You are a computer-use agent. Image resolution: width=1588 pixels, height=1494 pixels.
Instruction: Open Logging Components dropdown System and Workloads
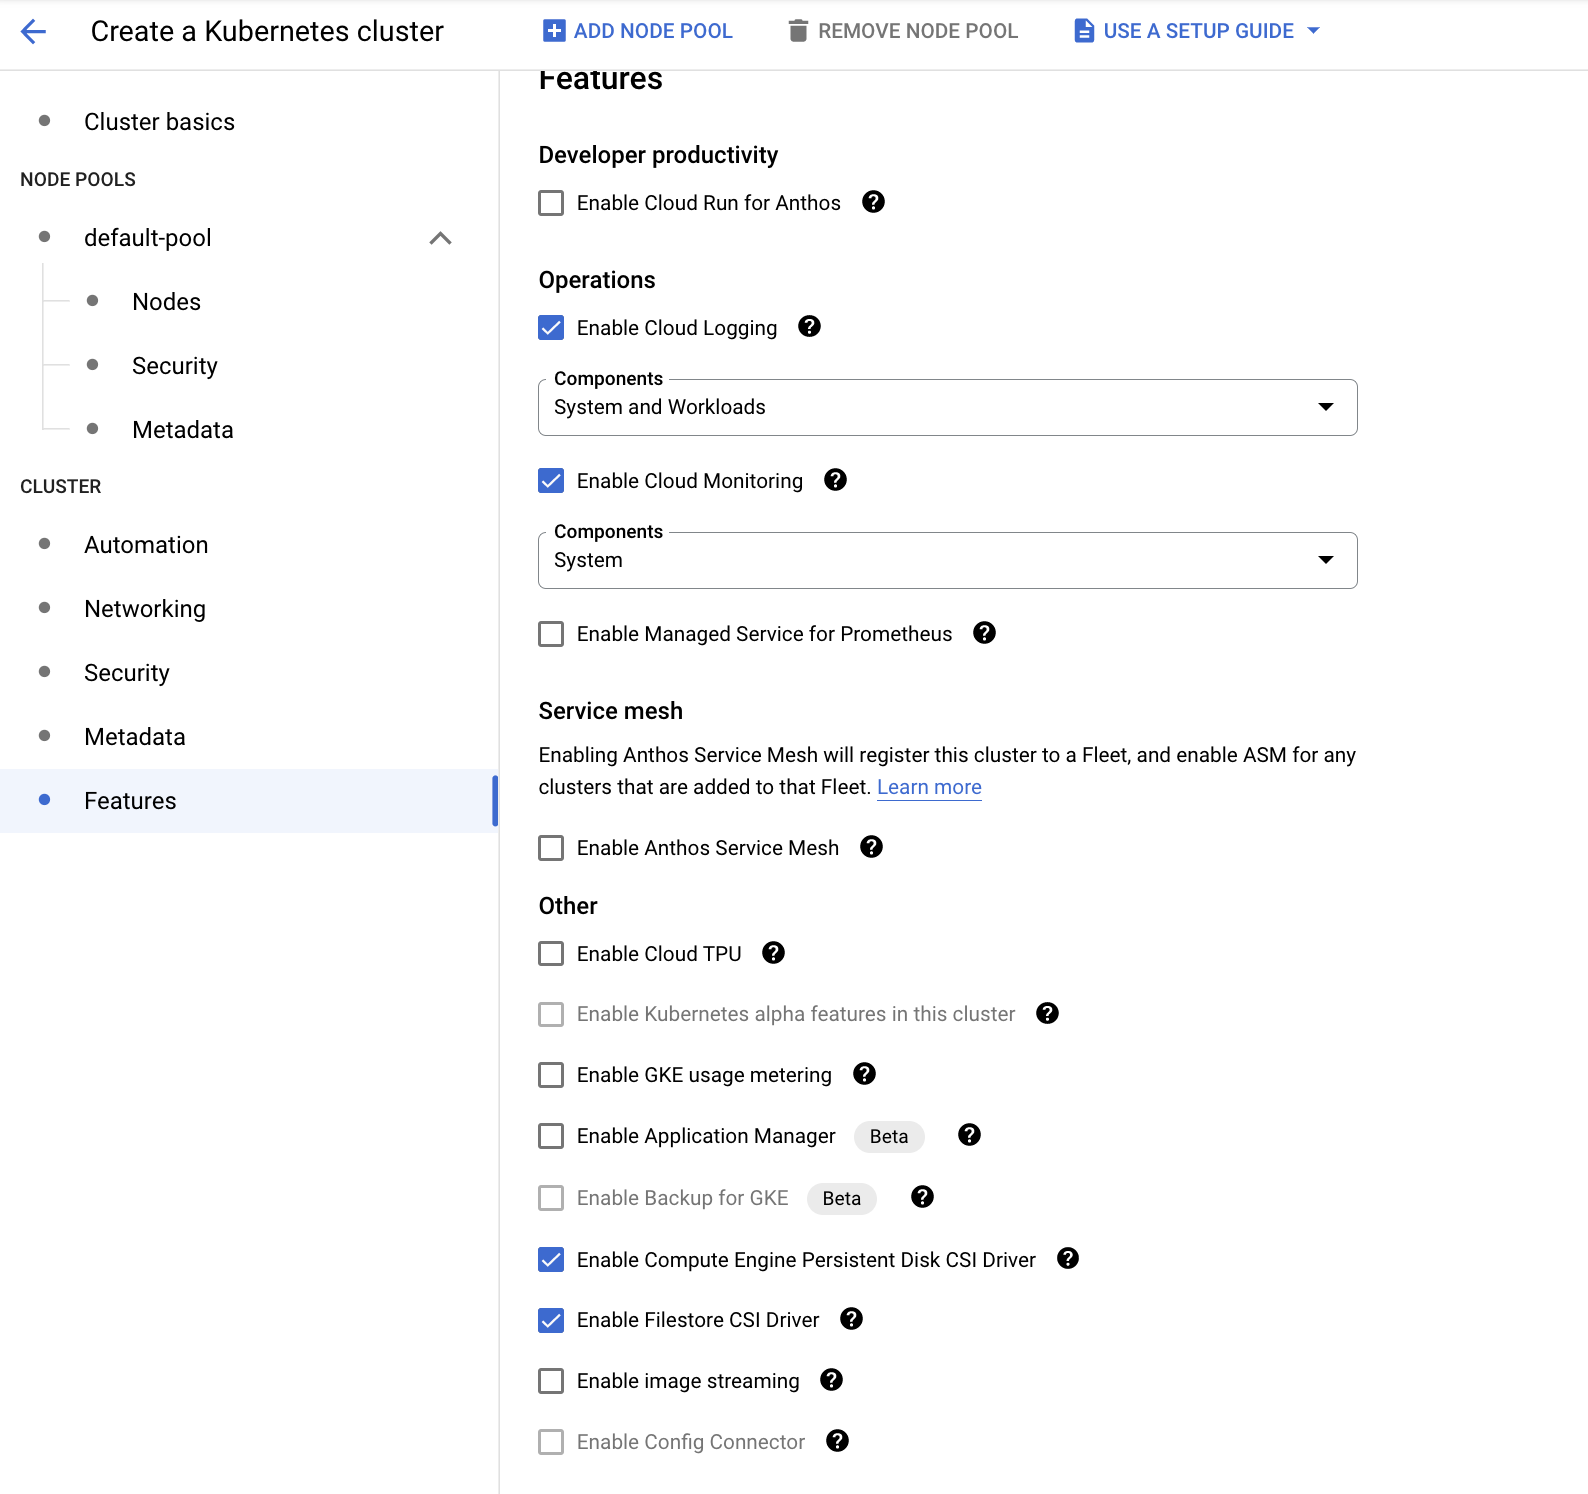(947, 407)
